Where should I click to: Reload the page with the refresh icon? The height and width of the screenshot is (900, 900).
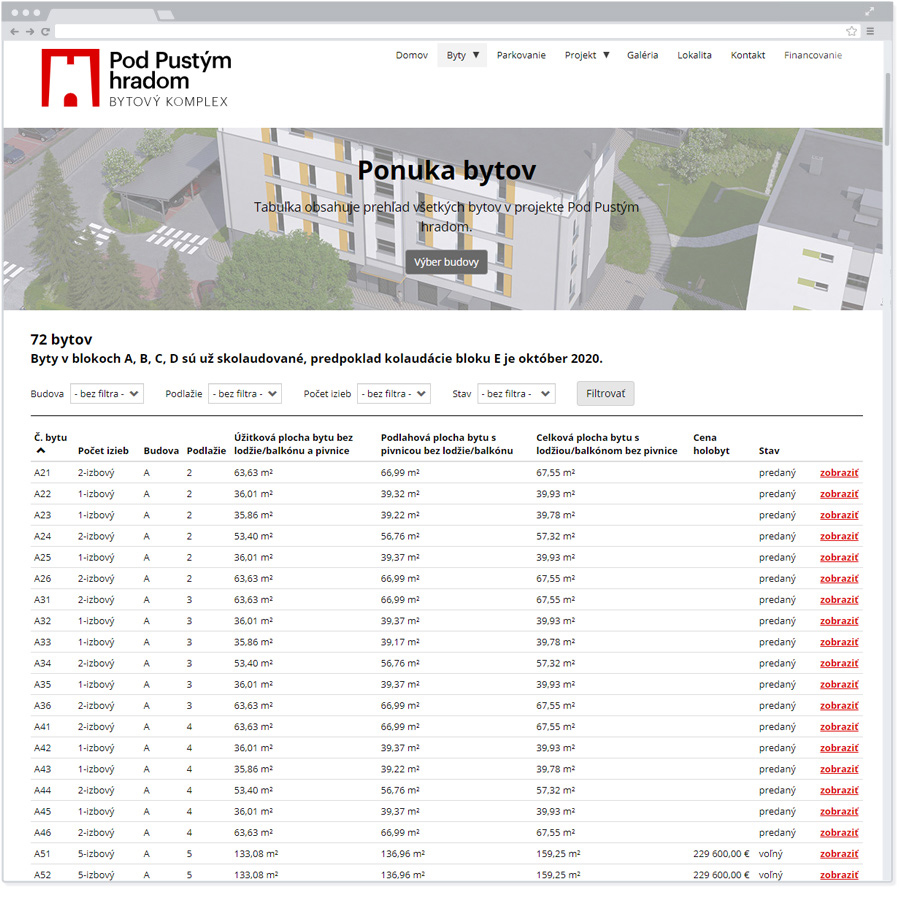(45, 32)
